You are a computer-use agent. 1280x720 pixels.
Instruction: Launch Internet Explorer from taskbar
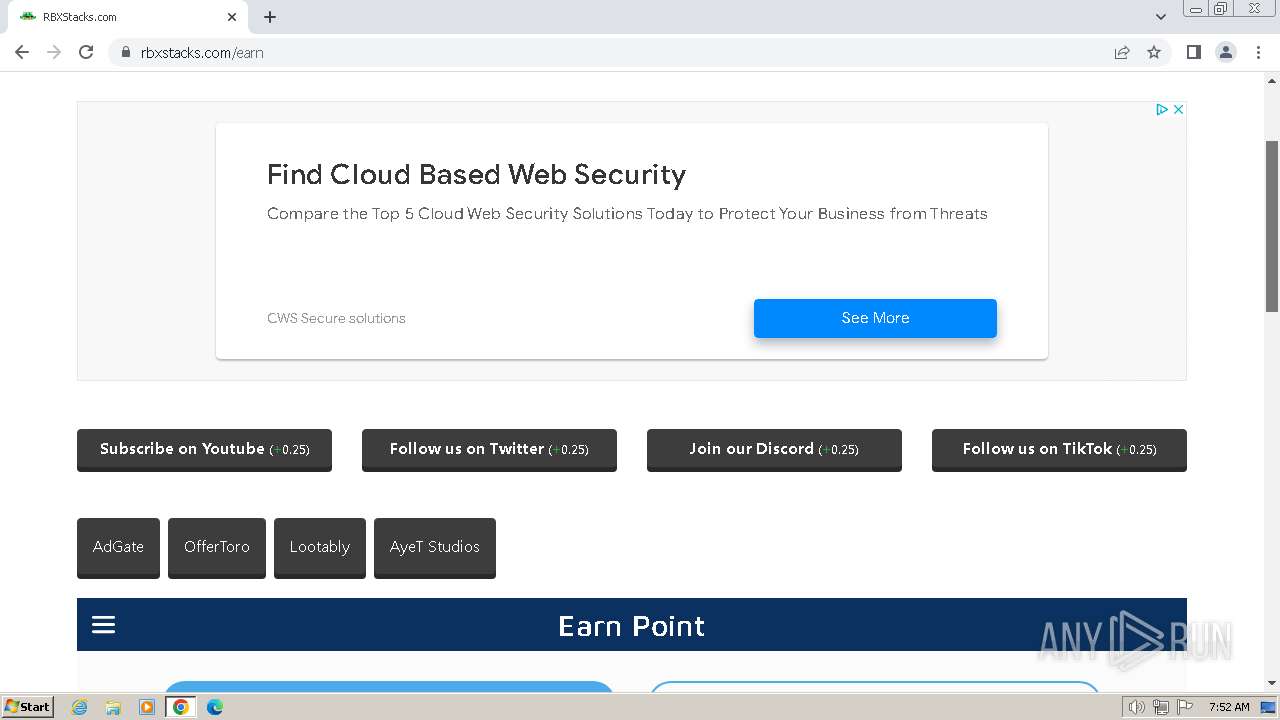(x=80, y=707)
